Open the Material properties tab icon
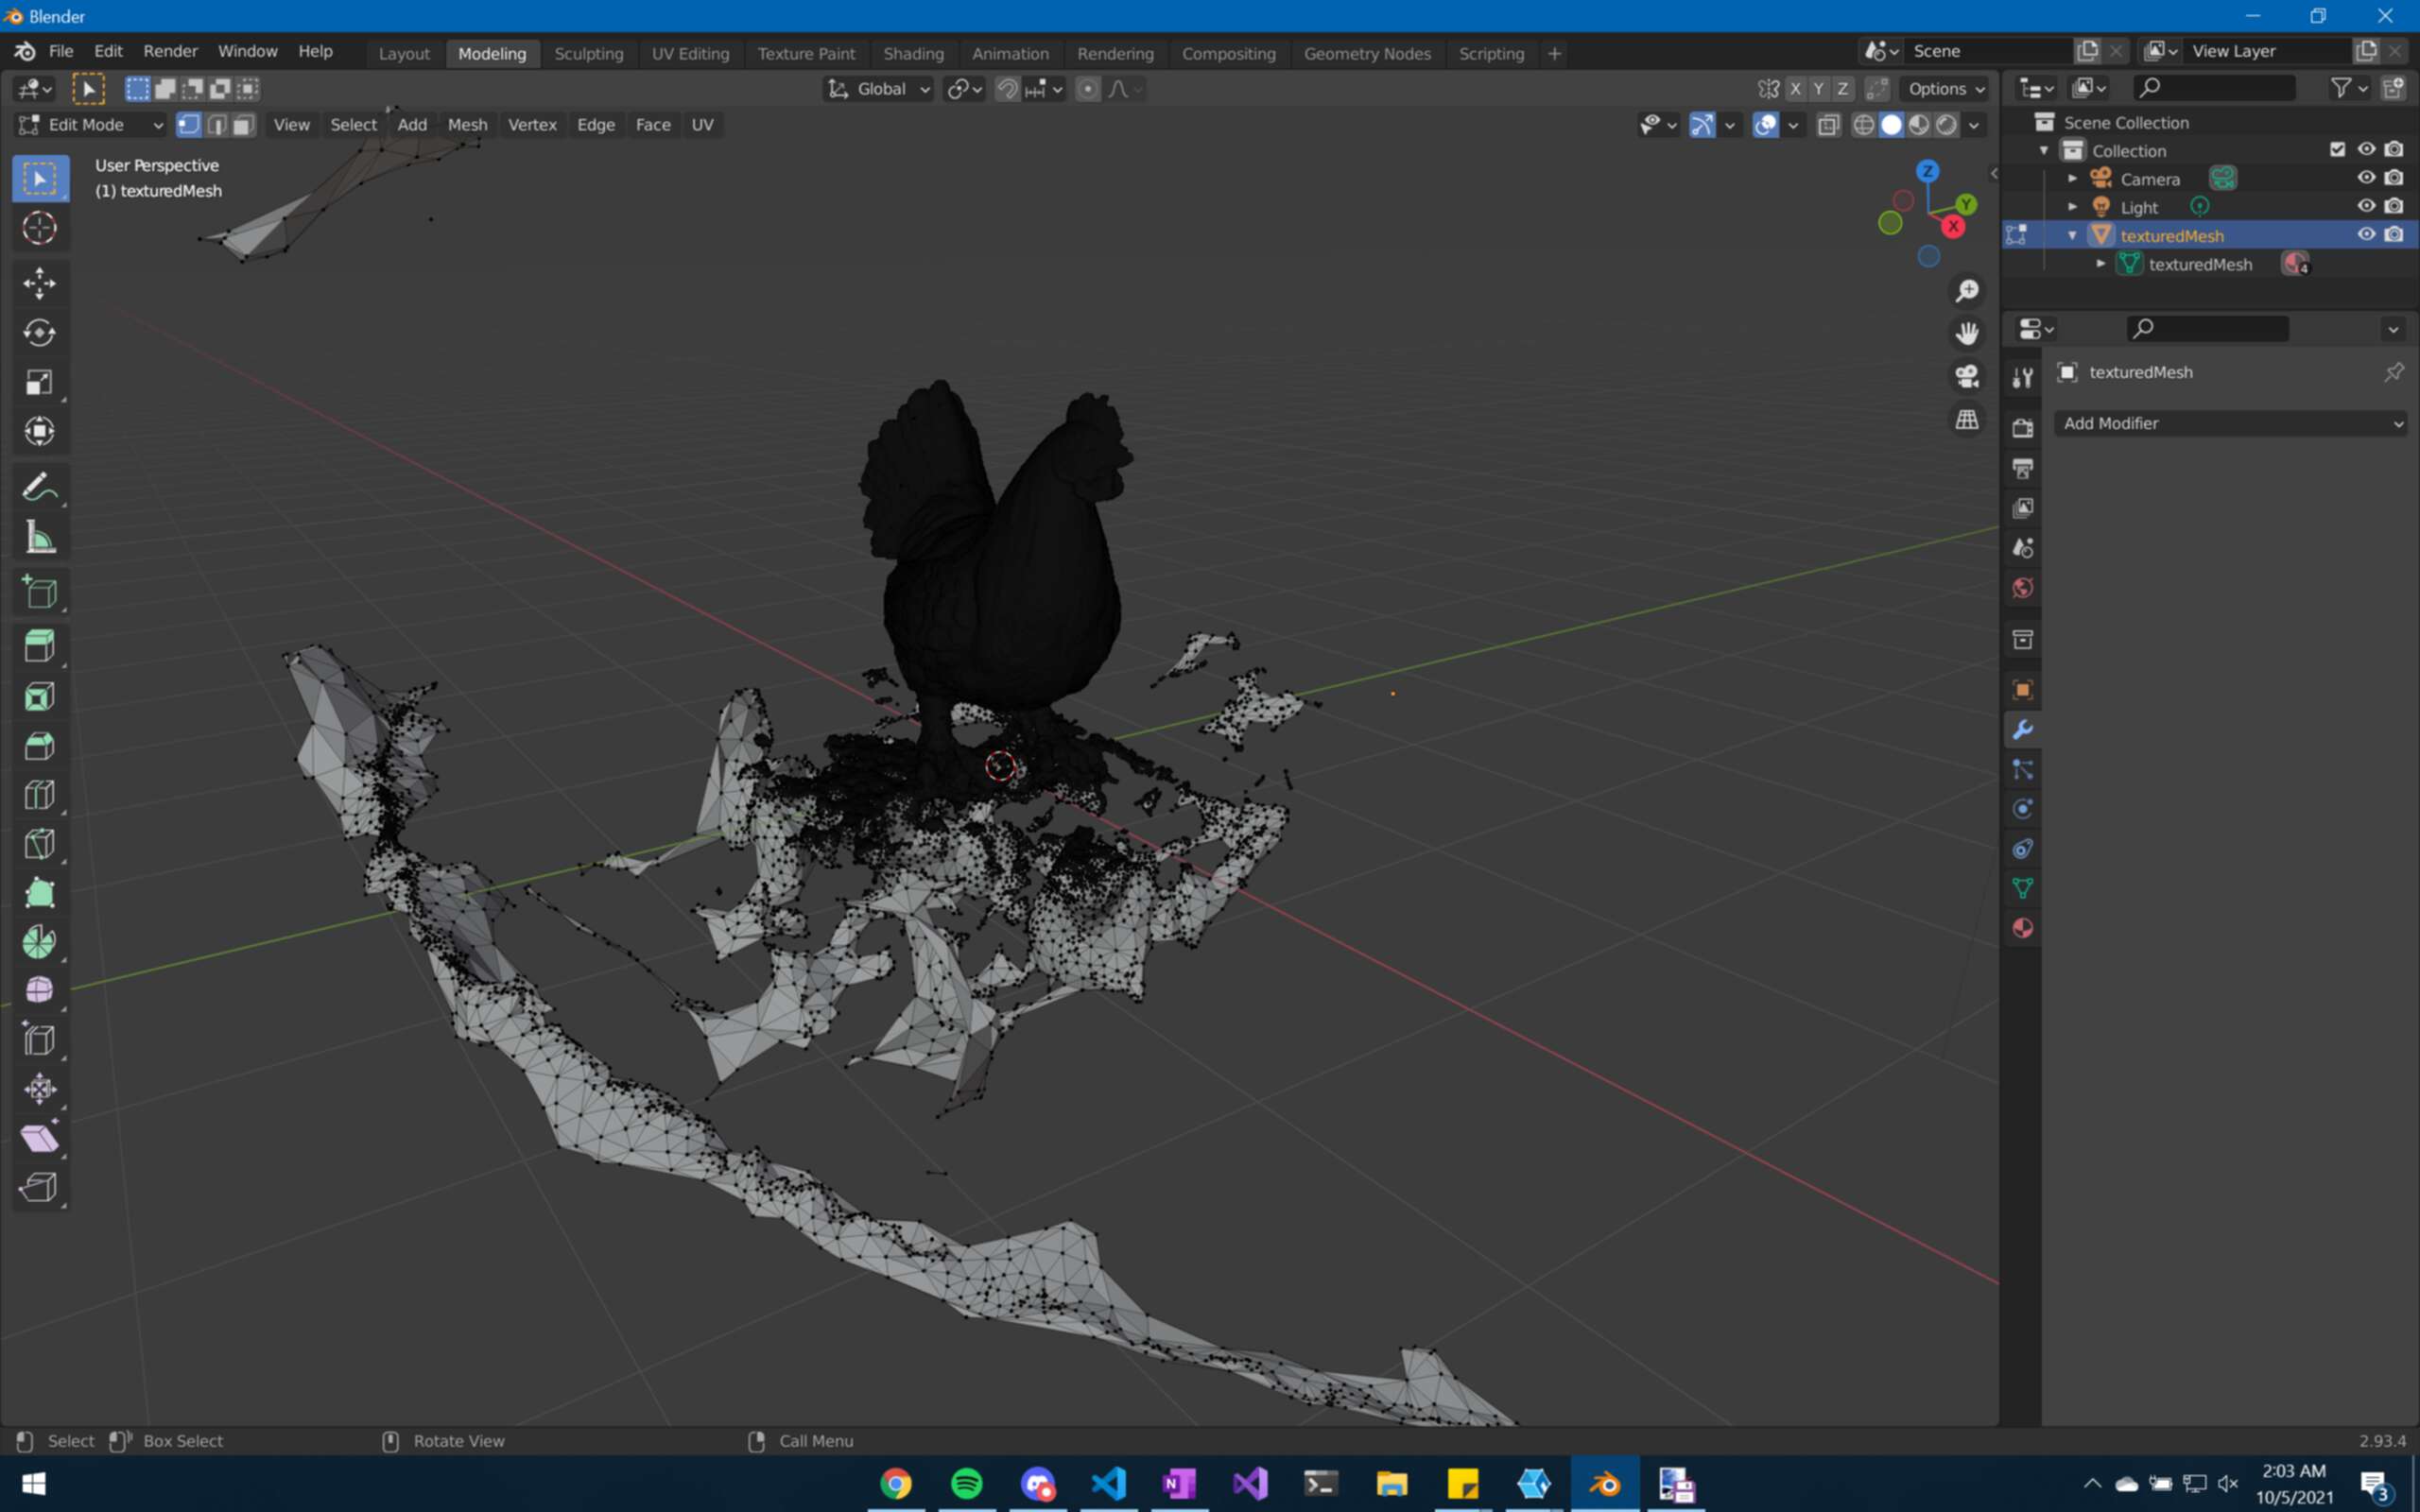 click(2022, 928)
